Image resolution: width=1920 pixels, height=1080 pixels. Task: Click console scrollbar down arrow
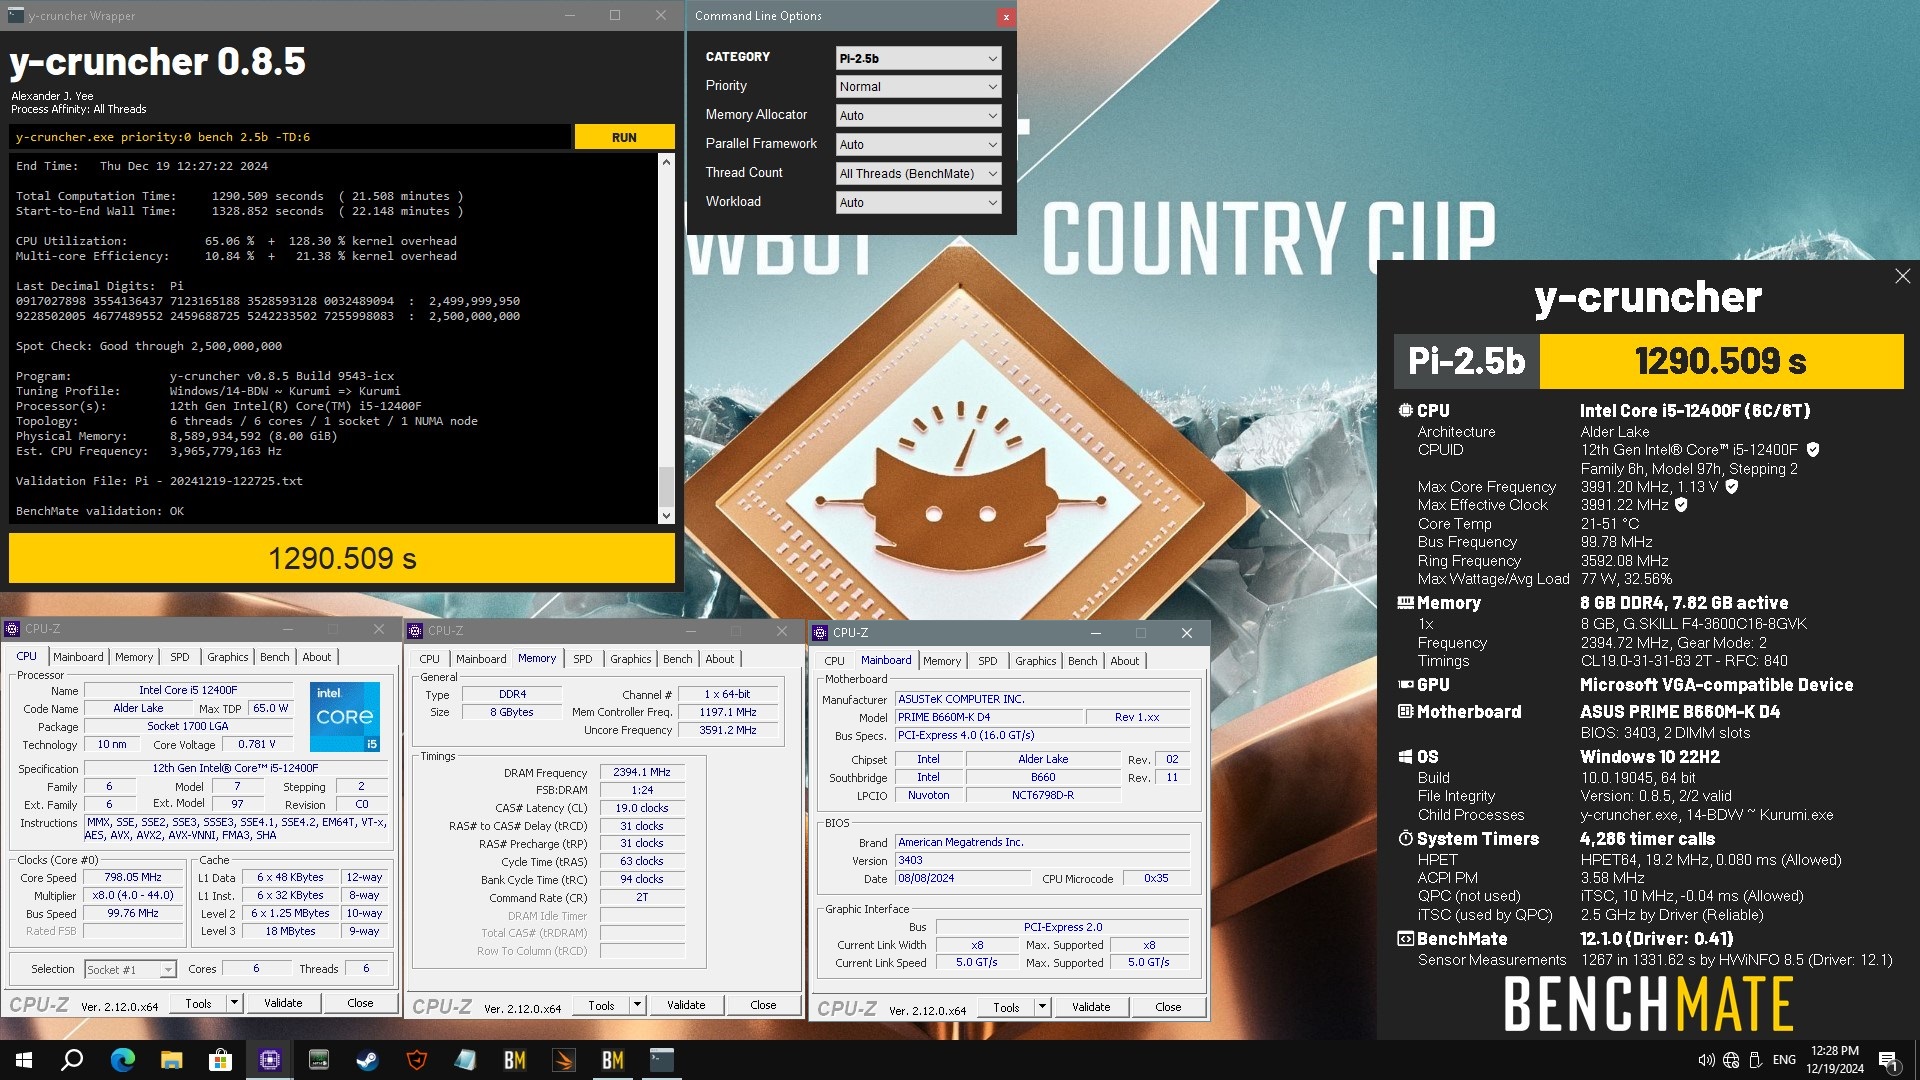point(666,516)
